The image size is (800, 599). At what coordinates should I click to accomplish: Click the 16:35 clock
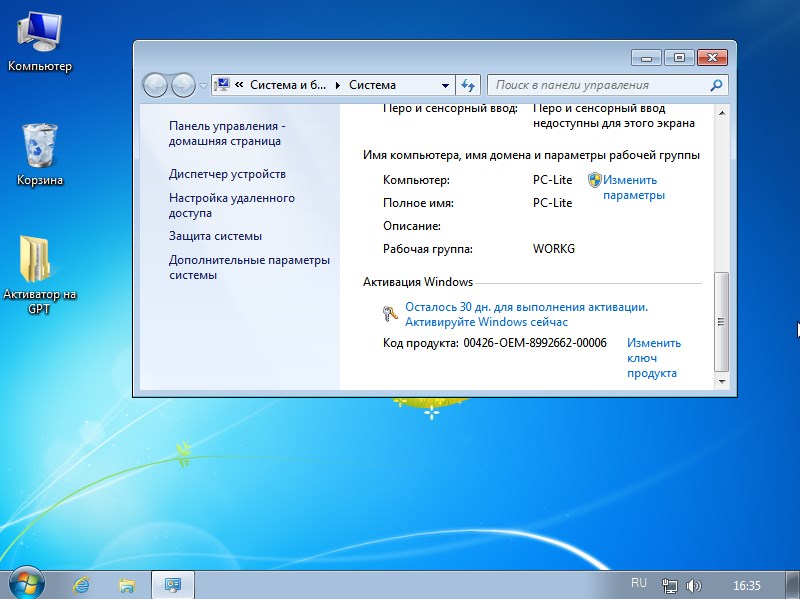coord(746,585)
